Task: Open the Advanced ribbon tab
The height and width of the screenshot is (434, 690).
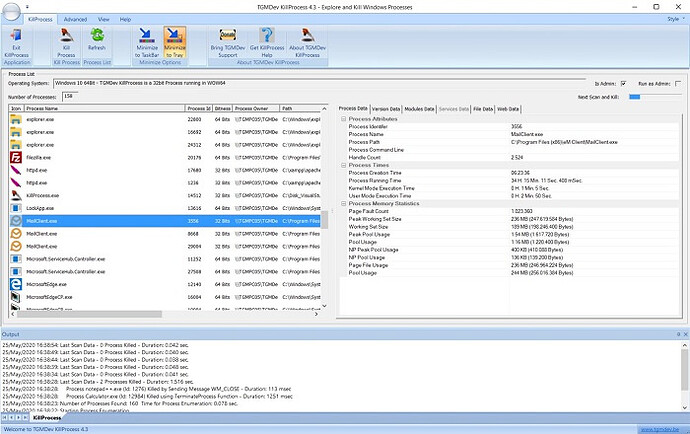Action: pos(75,19)
